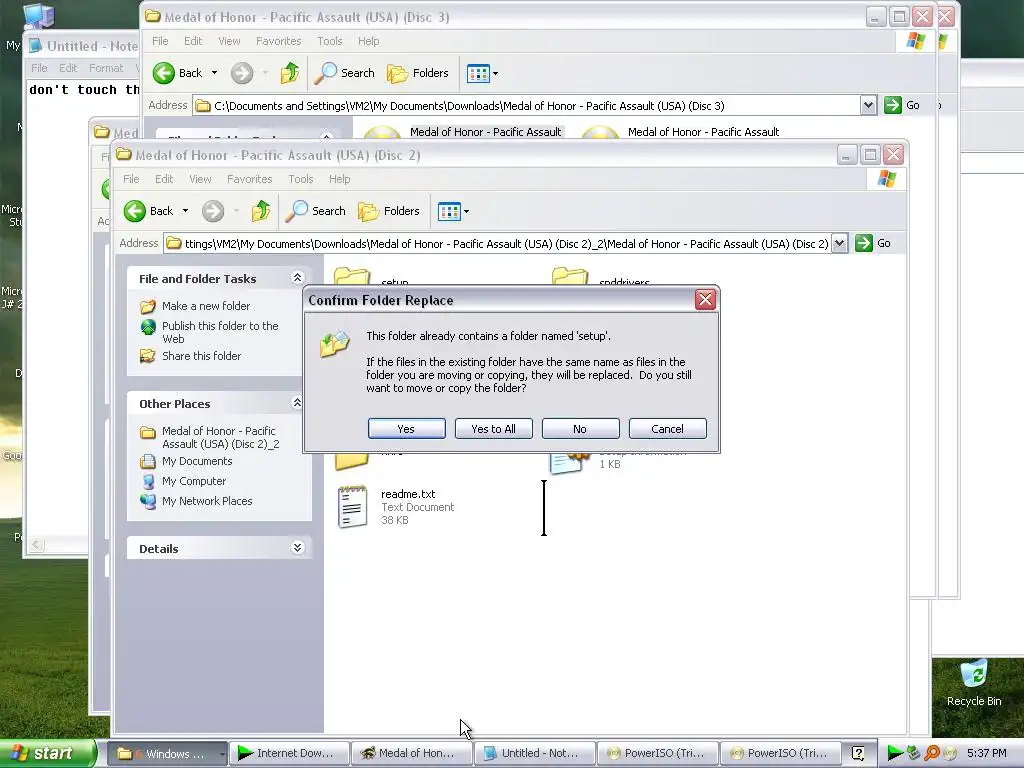Open File menu in Disc 2 window
Image resolution: width=1024 pixels, height=768 pixels.
(131, 179)
